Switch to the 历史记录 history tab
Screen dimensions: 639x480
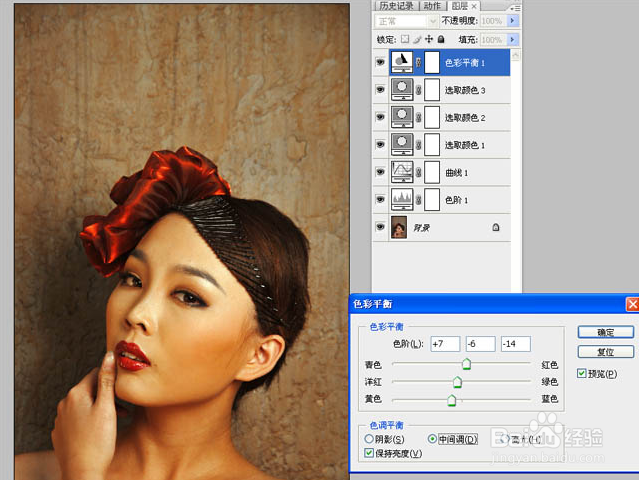tap(396, 6)
